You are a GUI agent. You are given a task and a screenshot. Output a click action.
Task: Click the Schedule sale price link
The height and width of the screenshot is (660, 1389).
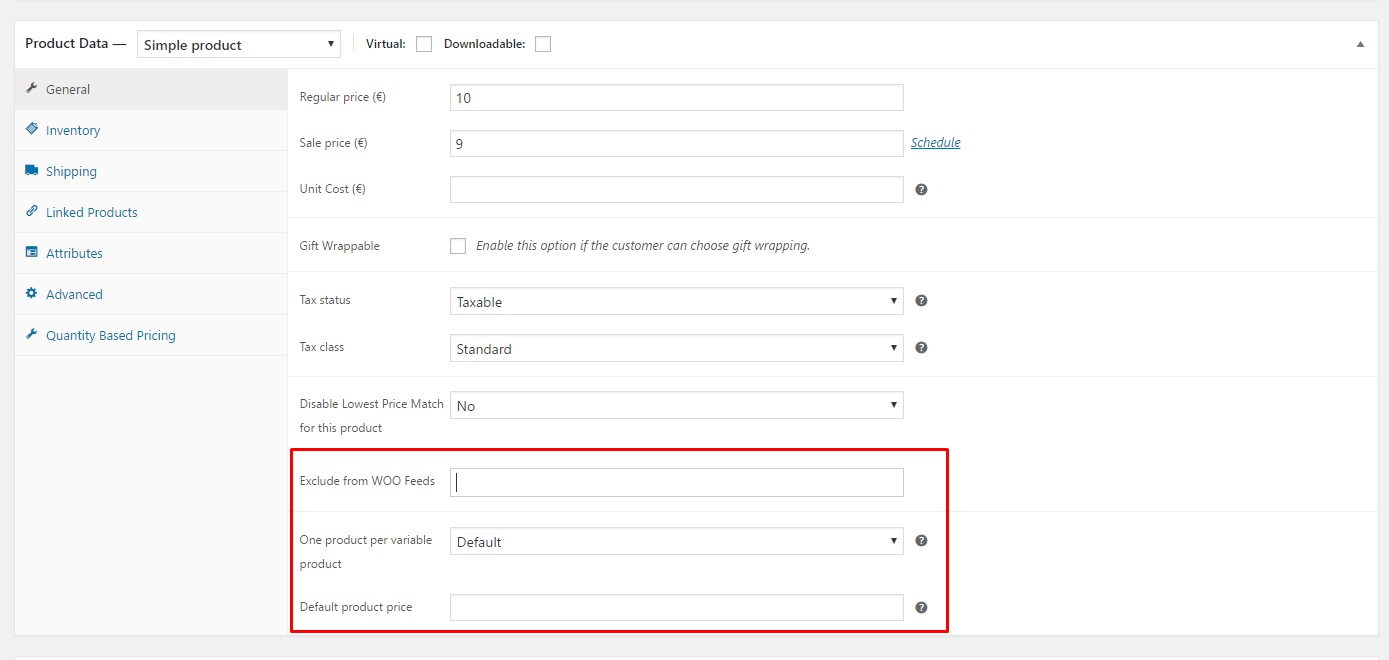pos(935,142)
